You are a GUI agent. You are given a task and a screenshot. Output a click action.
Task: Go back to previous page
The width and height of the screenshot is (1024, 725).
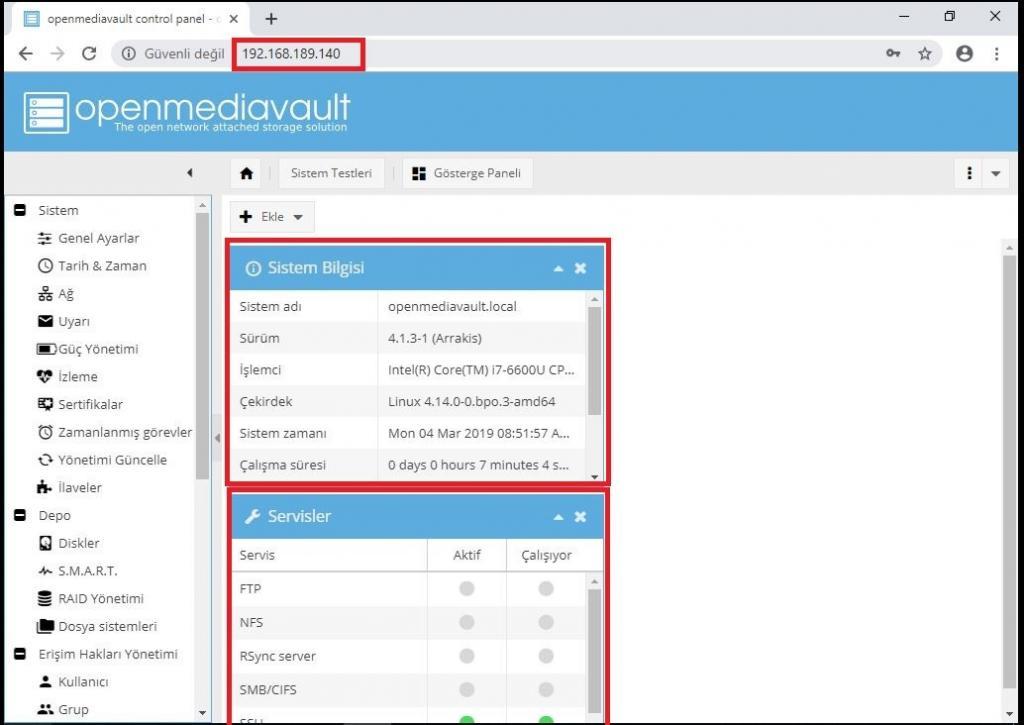(x=25, y=54)
